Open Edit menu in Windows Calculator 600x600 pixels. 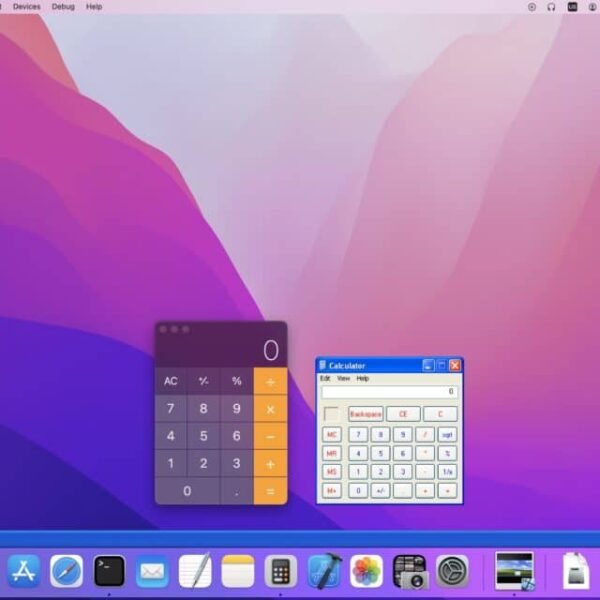pos(325,378)
